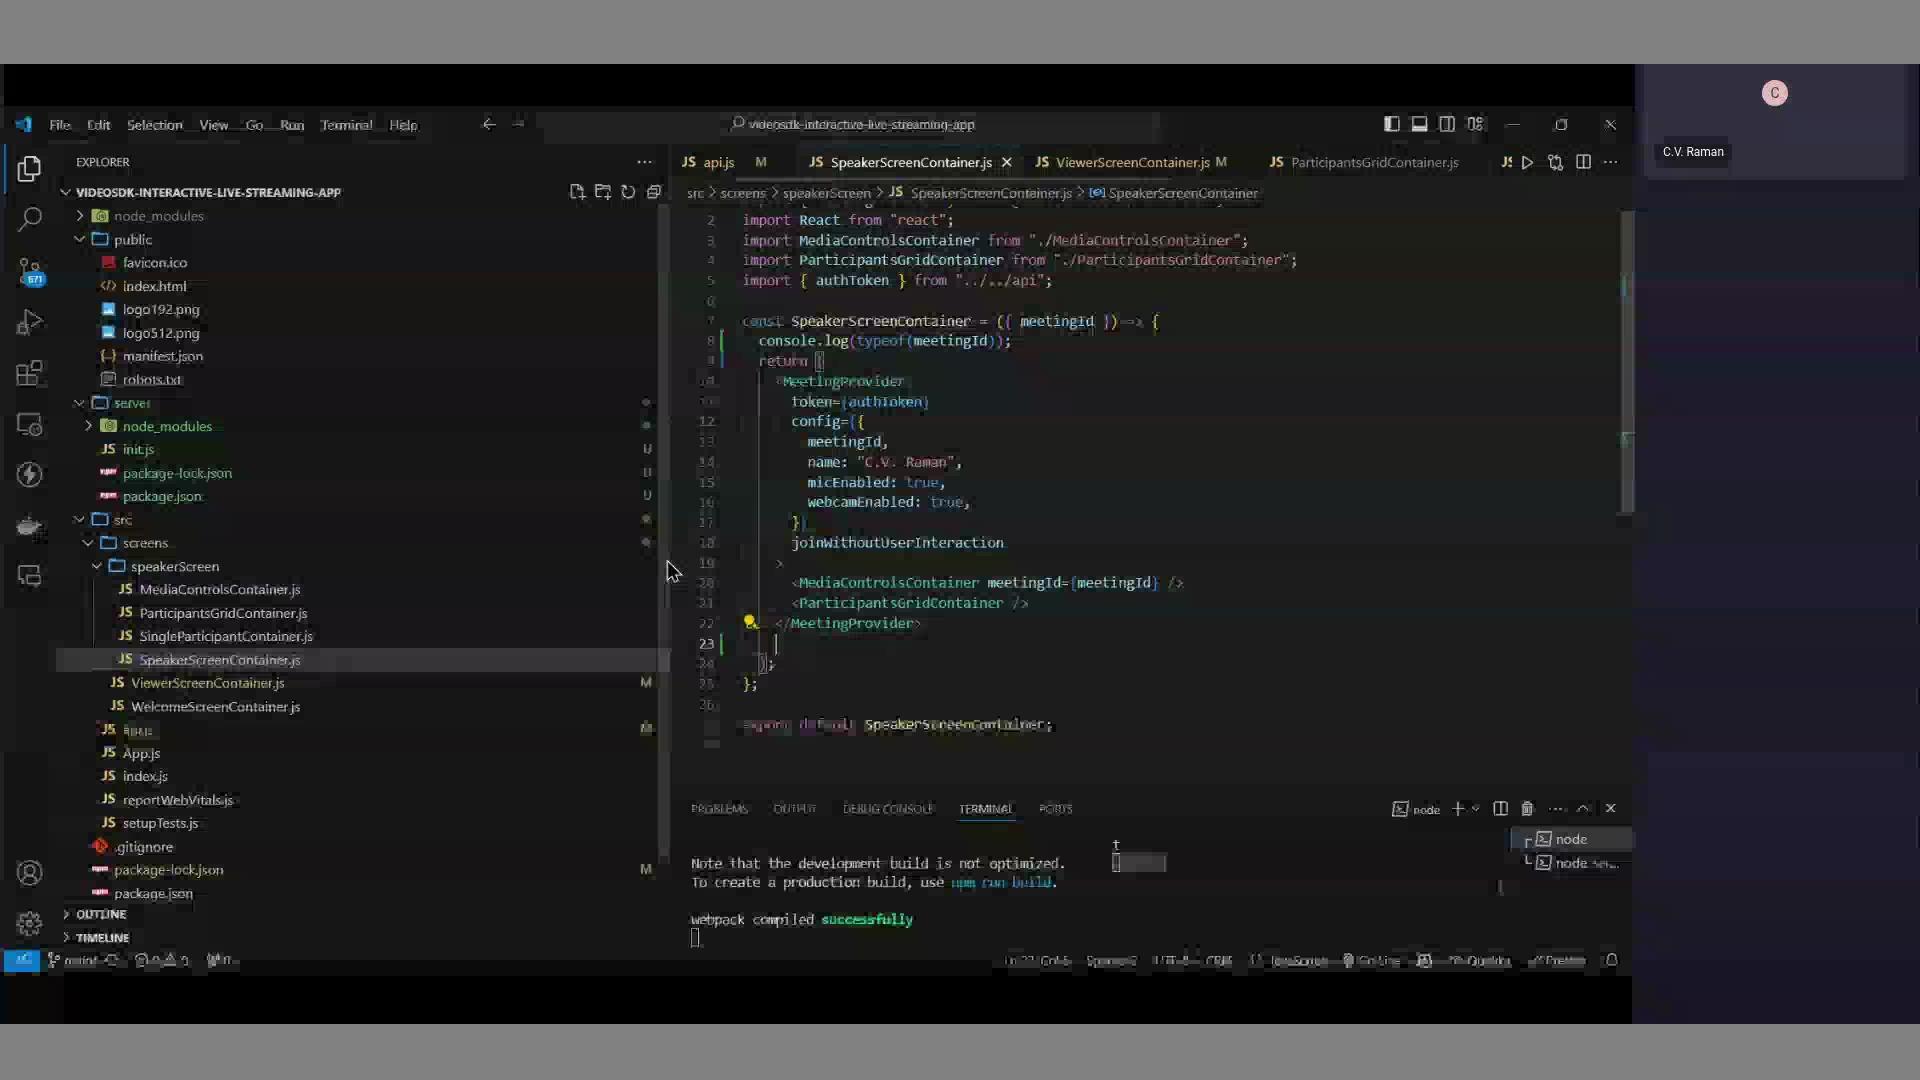The height and width of the screenshot is (1080, 1920).
Task: Close the terminal panel
Action: [x=1610, y=808]
